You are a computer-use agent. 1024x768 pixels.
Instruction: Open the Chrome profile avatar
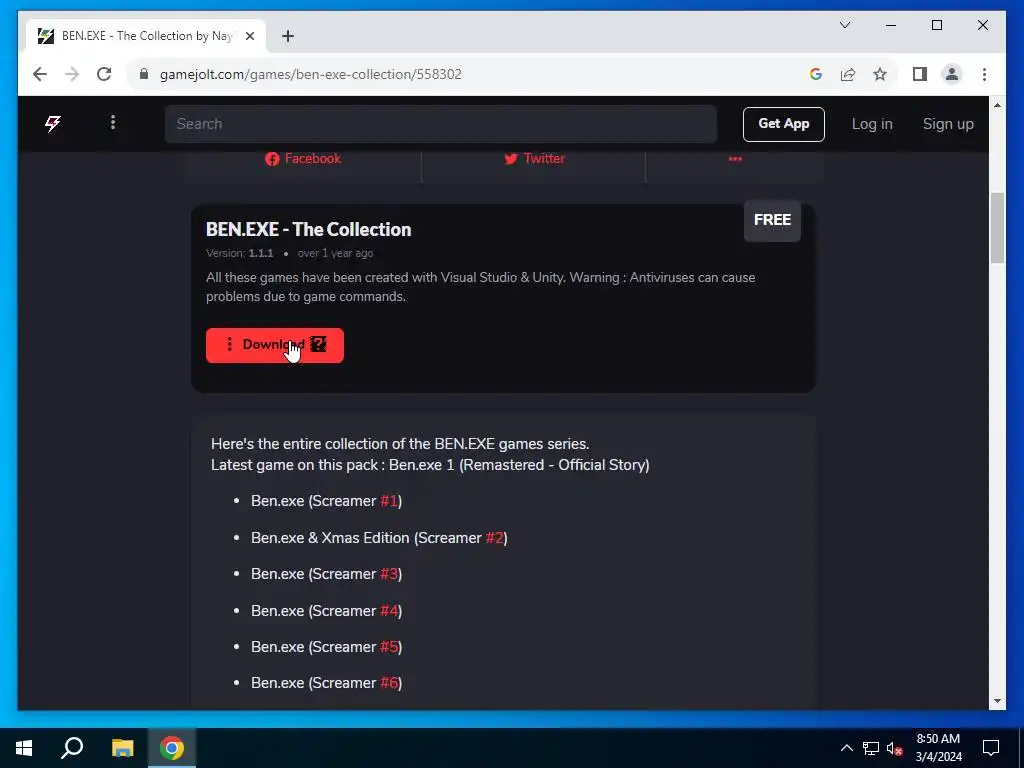(x=952, y=74)
